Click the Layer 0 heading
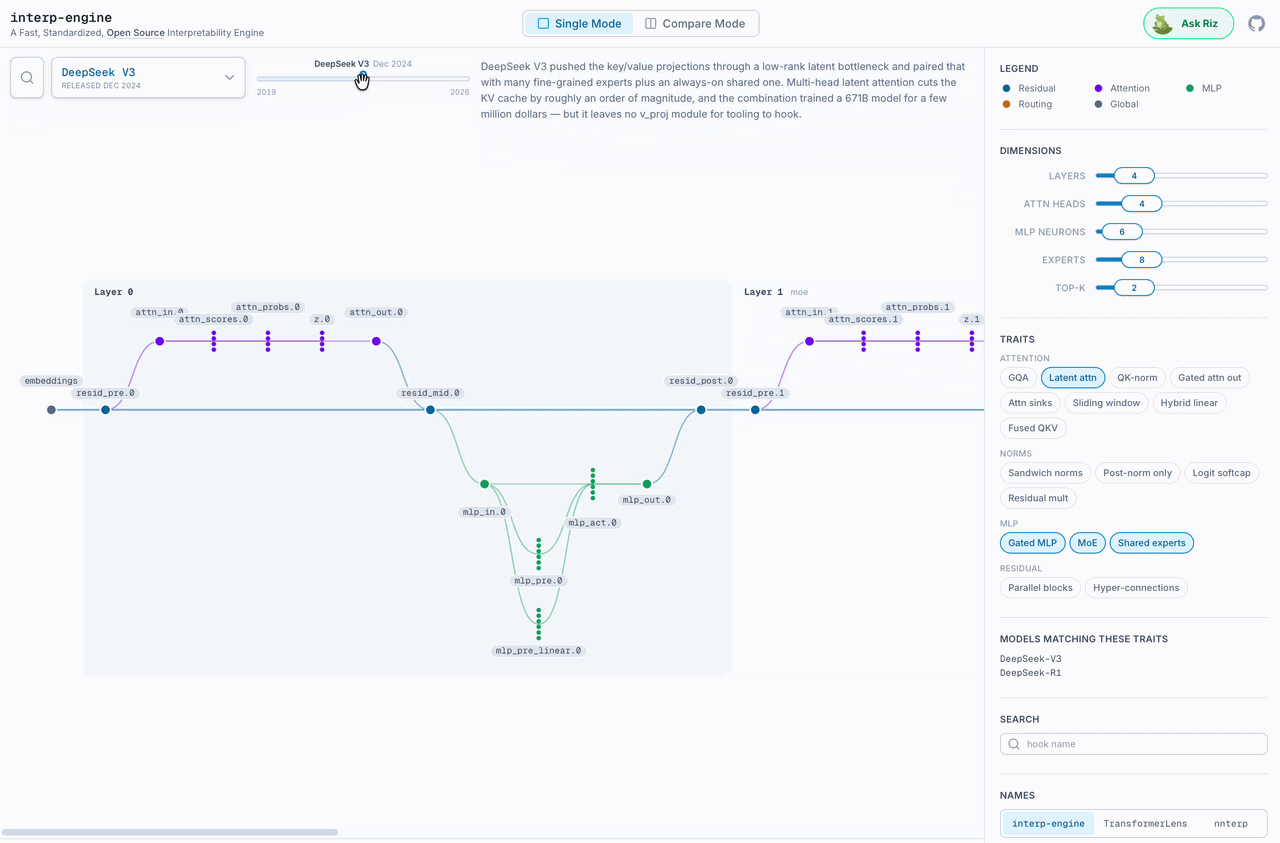This screenshot has width=1280, height=843. click(x=113, y=292)
